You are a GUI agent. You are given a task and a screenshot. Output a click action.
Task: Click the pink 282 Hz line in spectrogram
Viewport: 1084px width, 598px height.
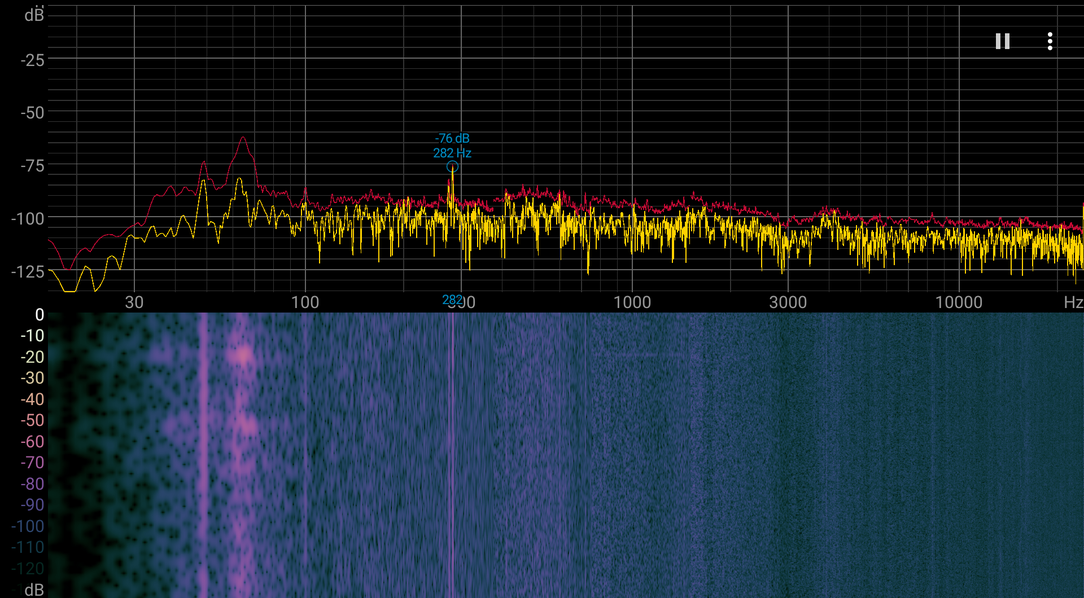click(x=453, y=455)
